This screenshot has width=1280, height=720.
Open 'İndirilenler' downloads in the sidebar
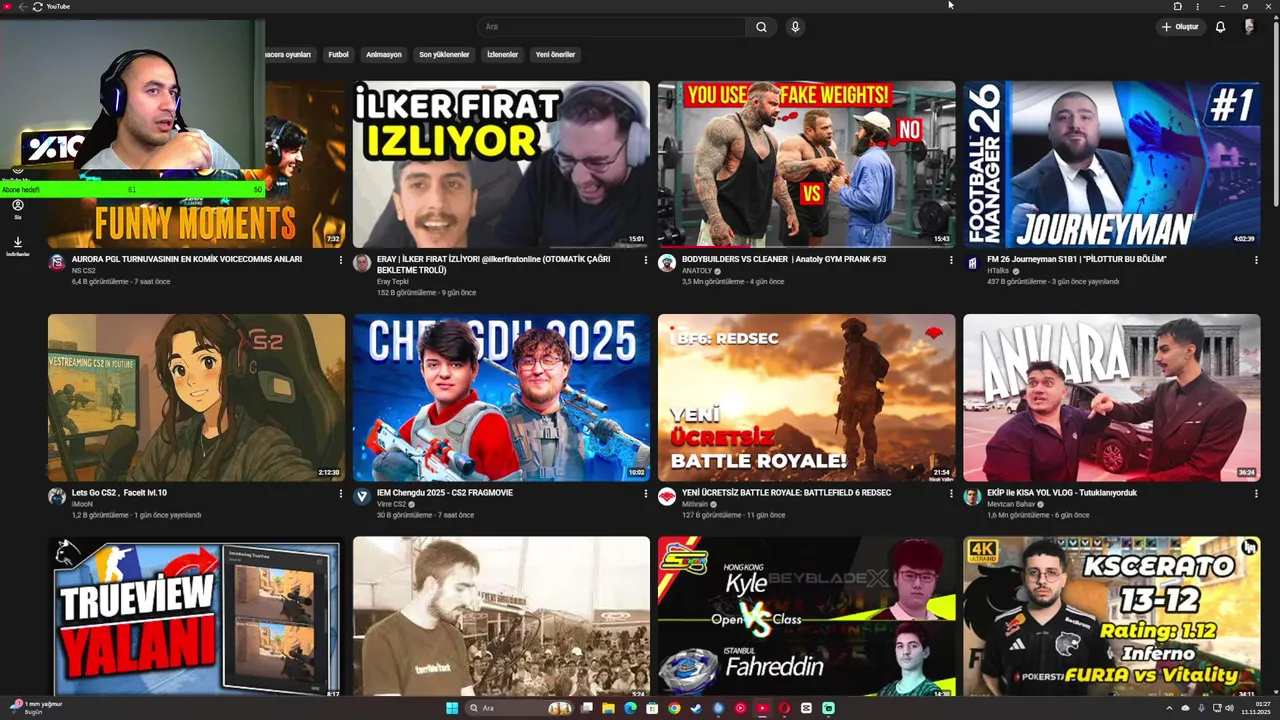(x=17, y=246)
